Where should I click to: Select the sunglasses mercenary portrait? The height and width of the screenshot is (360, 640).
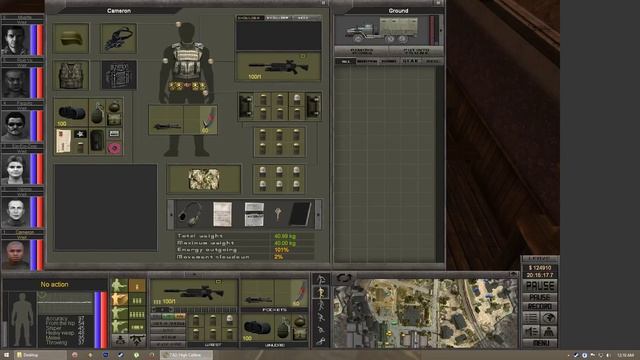click(16, 125)
